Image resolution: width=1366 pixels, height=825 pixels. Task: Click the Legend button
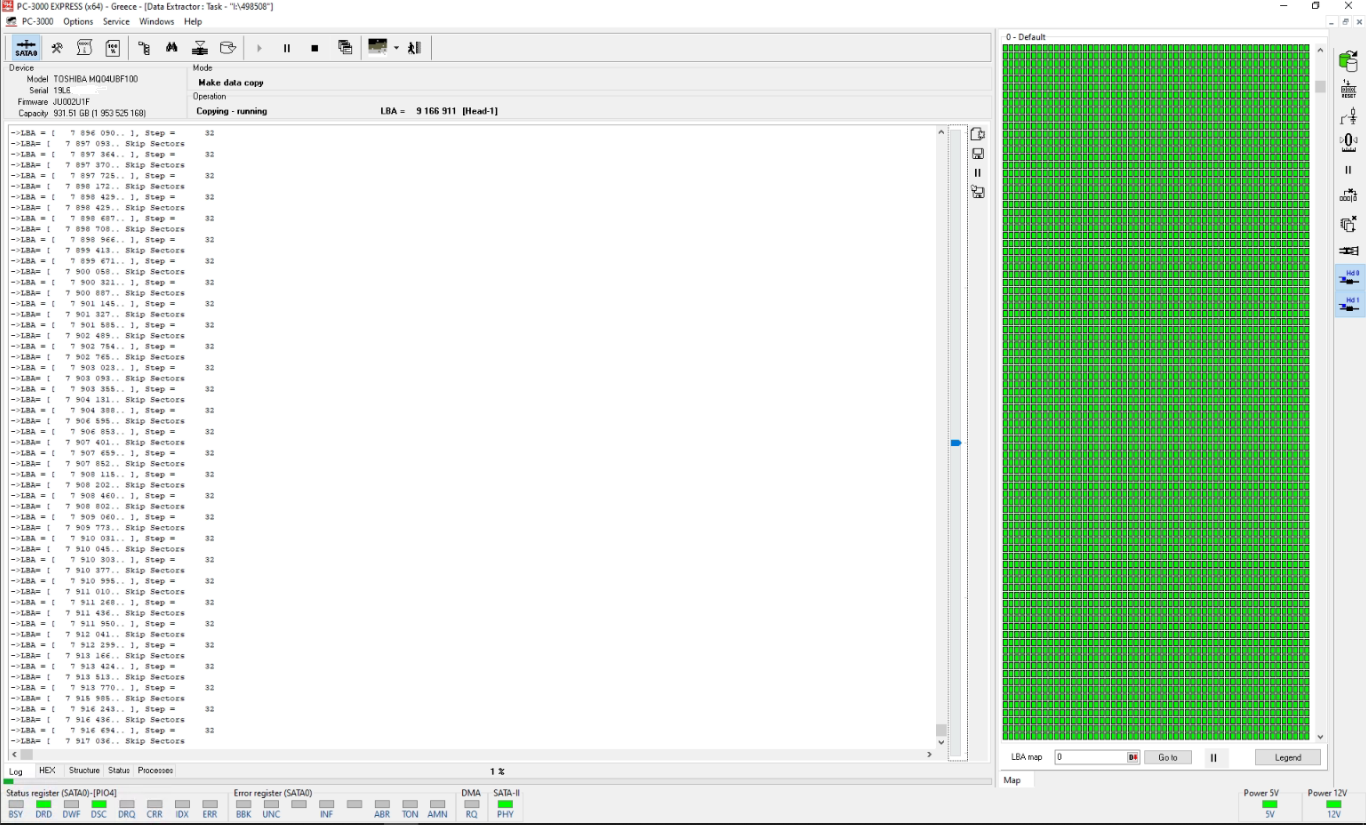point(1288,758)
